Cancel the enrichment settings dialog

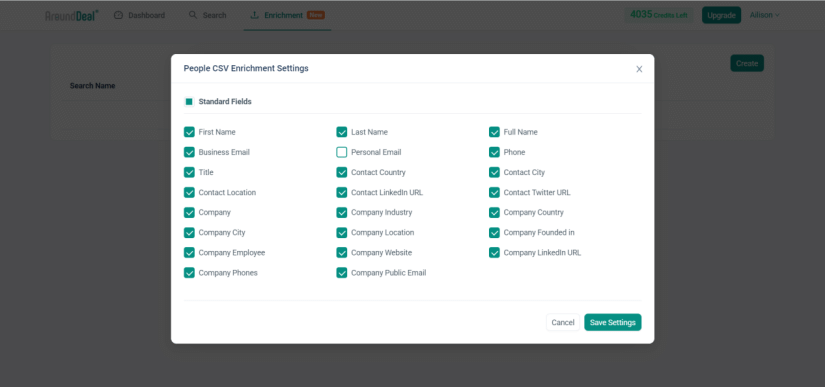pyautogui.click(x=562, y=322)
